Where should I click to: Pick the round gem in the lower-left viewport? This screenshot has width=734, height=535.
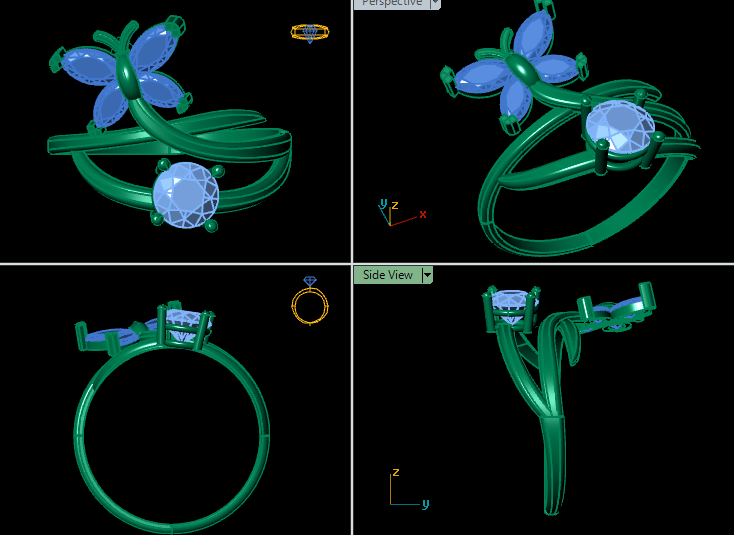[183, 322]
